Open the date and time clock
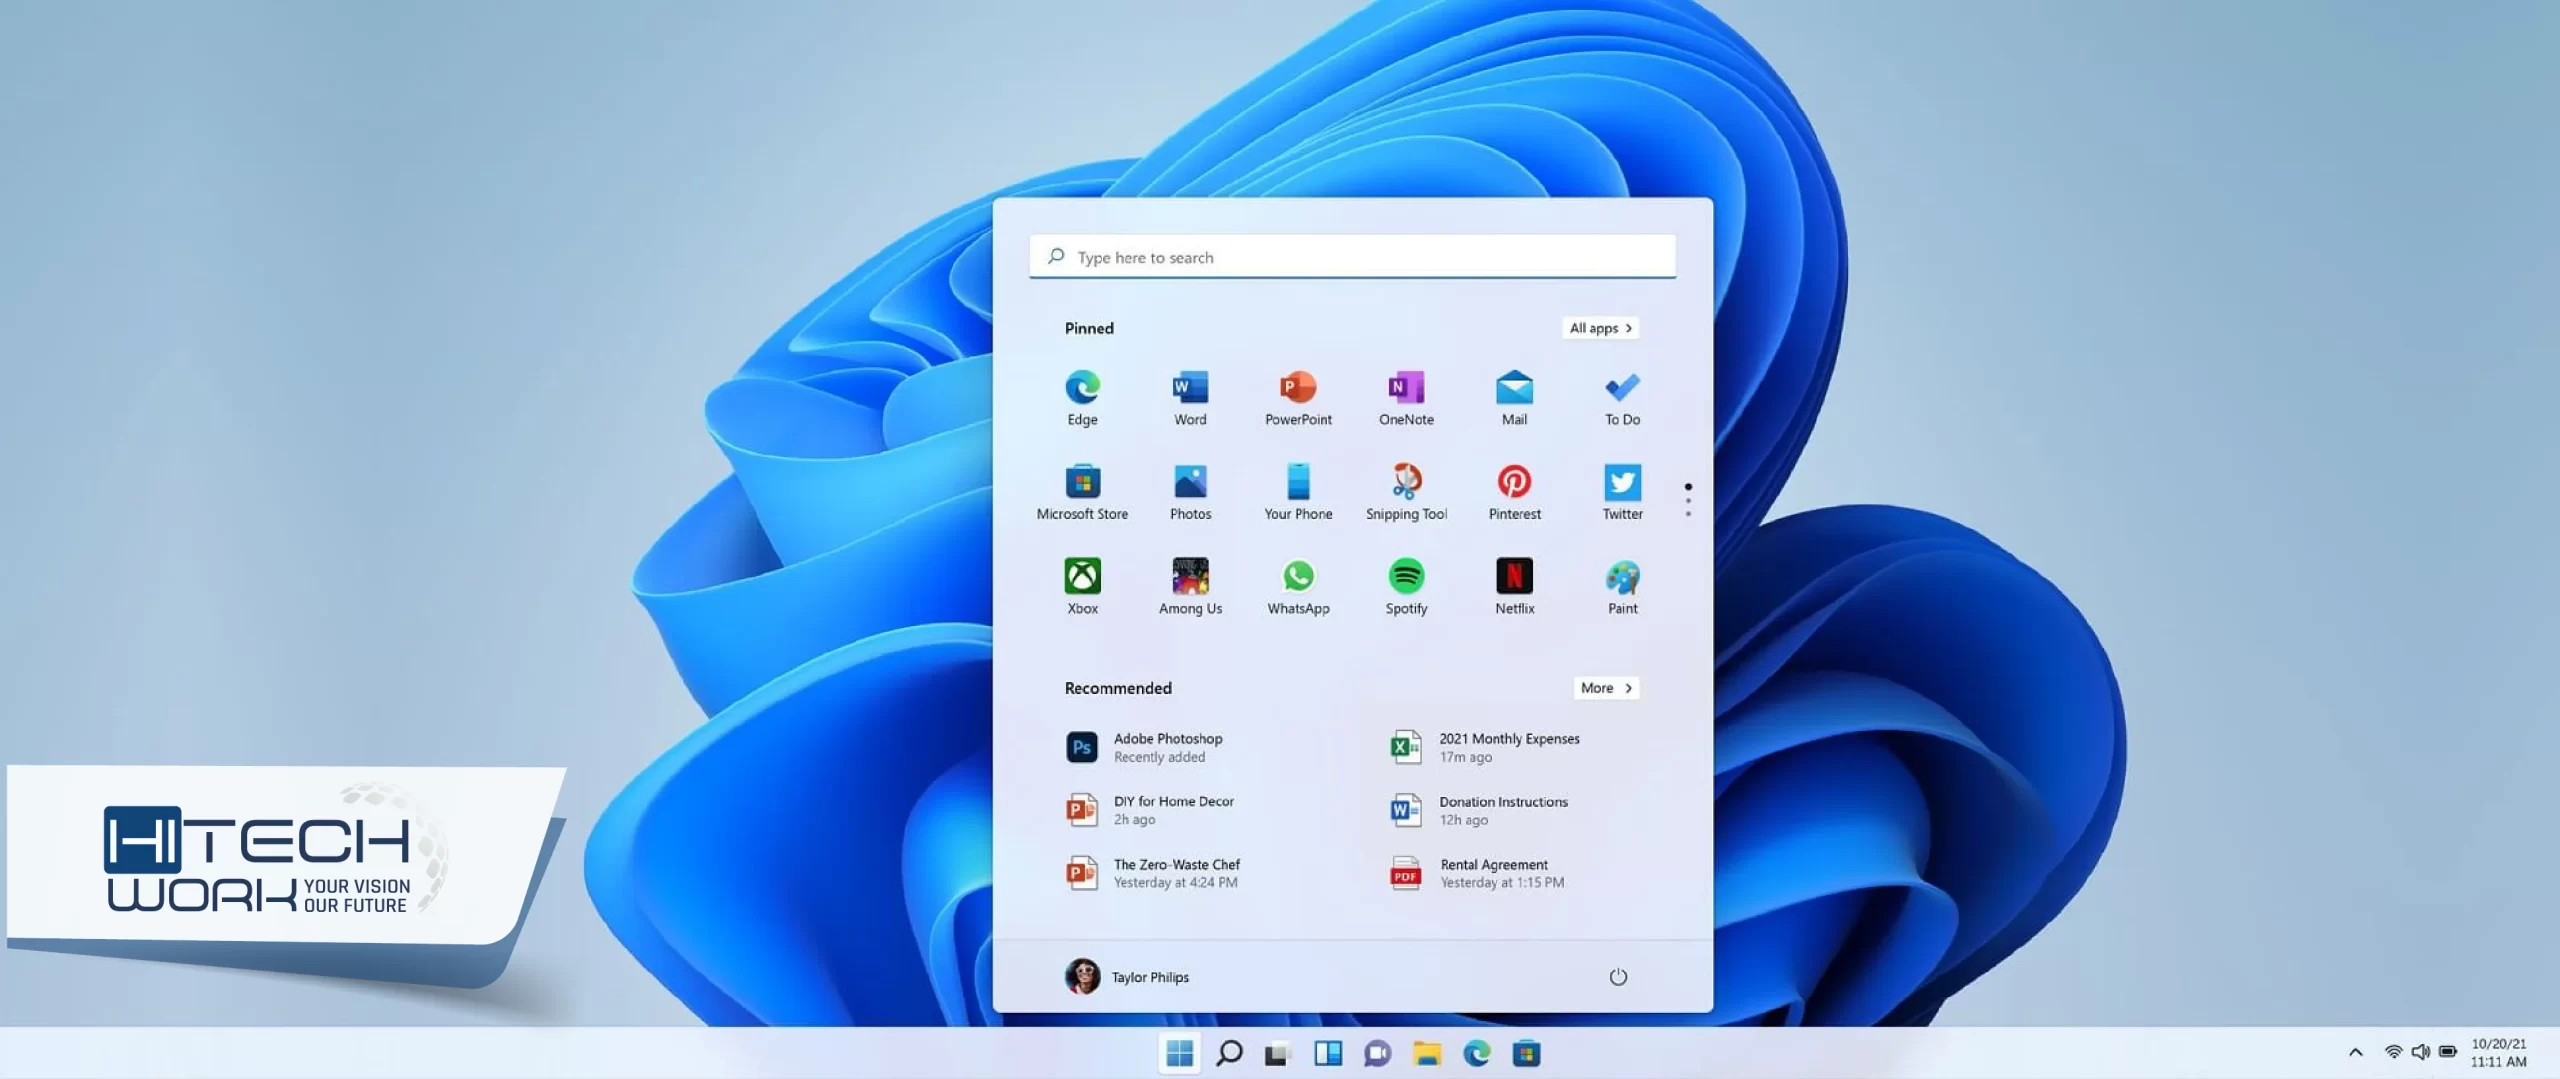This screenshot has width=2560, height=1079. point(2498,1053)
